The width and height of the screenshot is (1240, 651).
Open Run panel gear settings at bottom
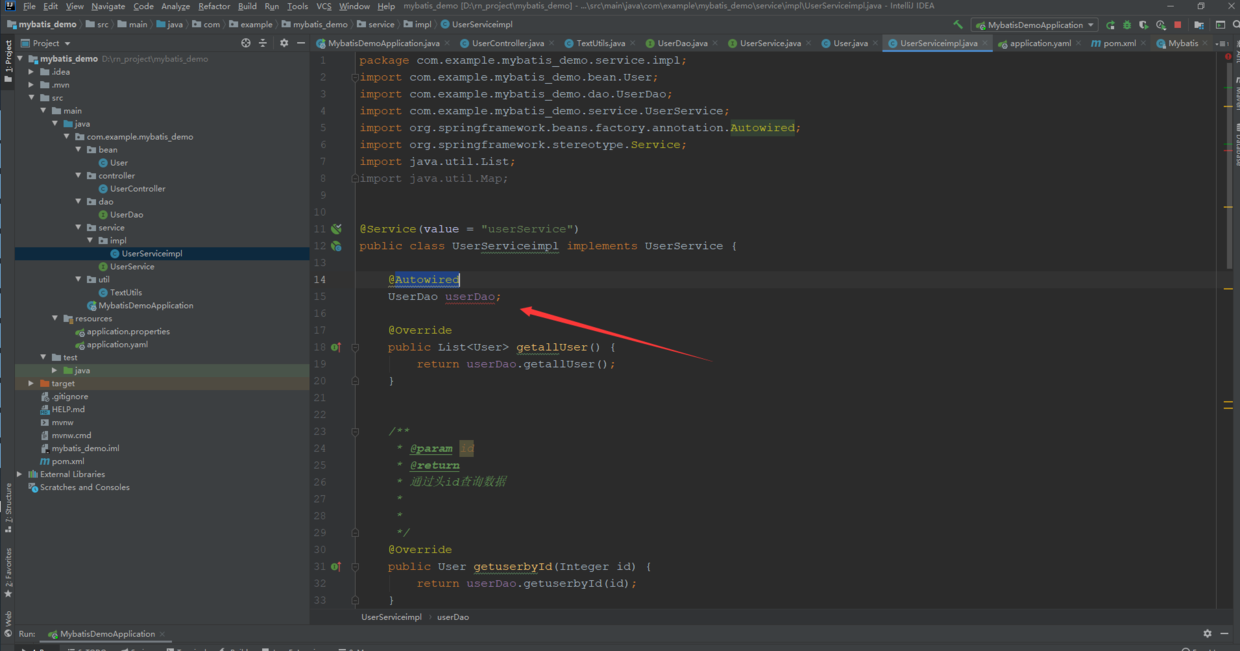[x=1207, y=633]
